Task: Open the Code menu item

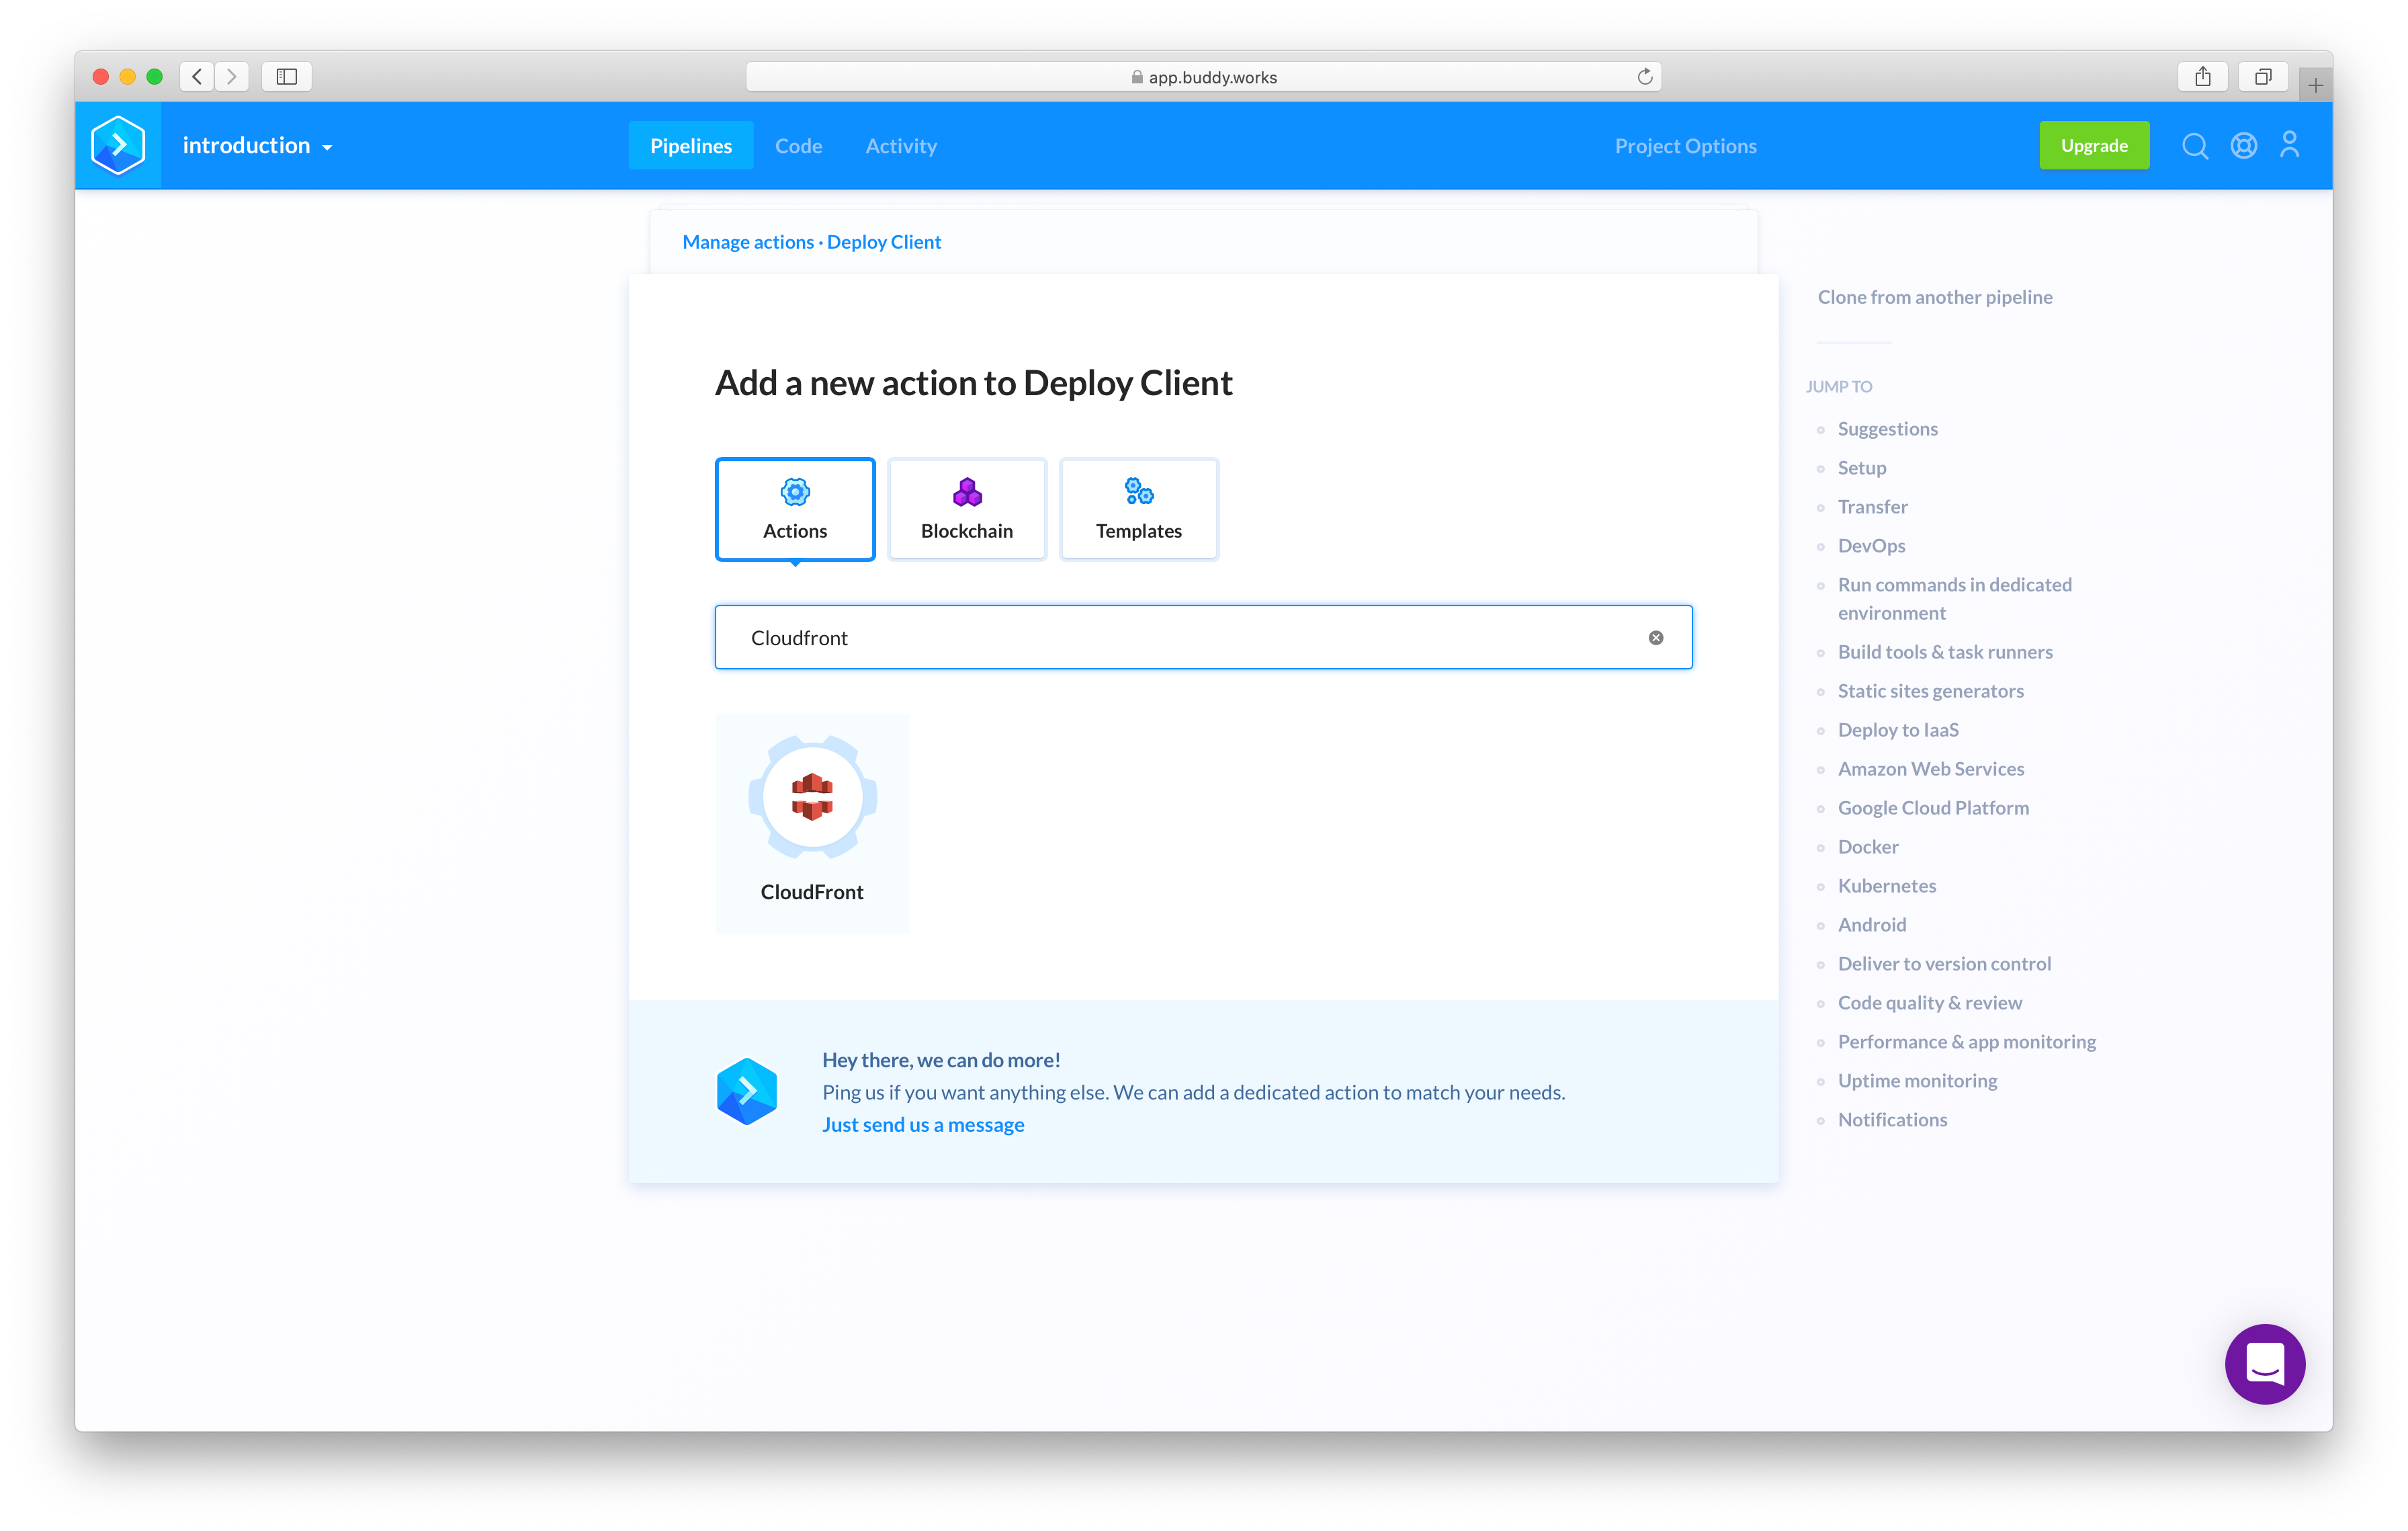Action: point(798,146)
